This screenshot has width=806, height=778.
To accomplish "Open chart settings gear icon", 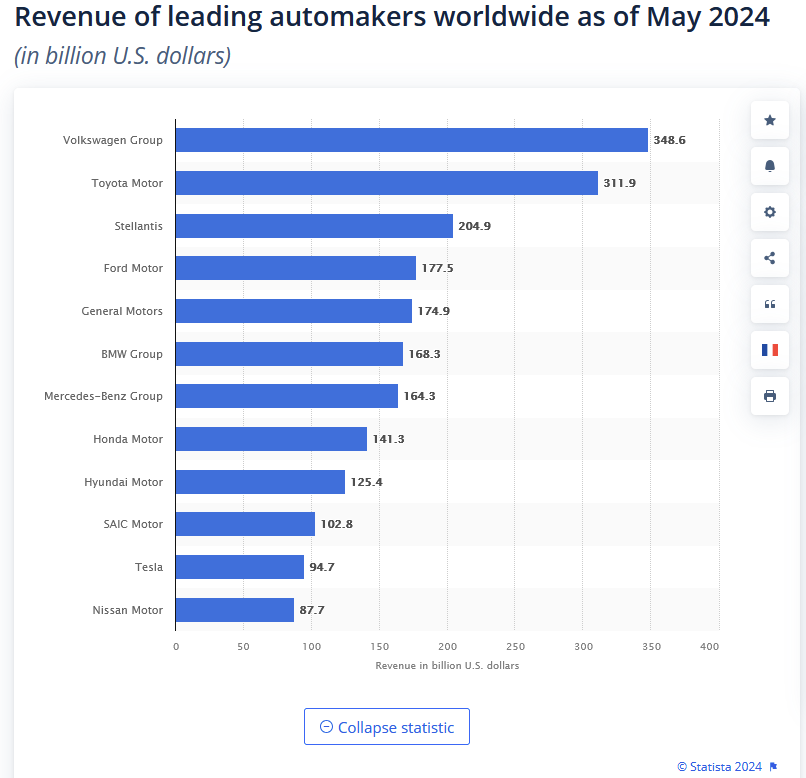I will tap(770, 212).
